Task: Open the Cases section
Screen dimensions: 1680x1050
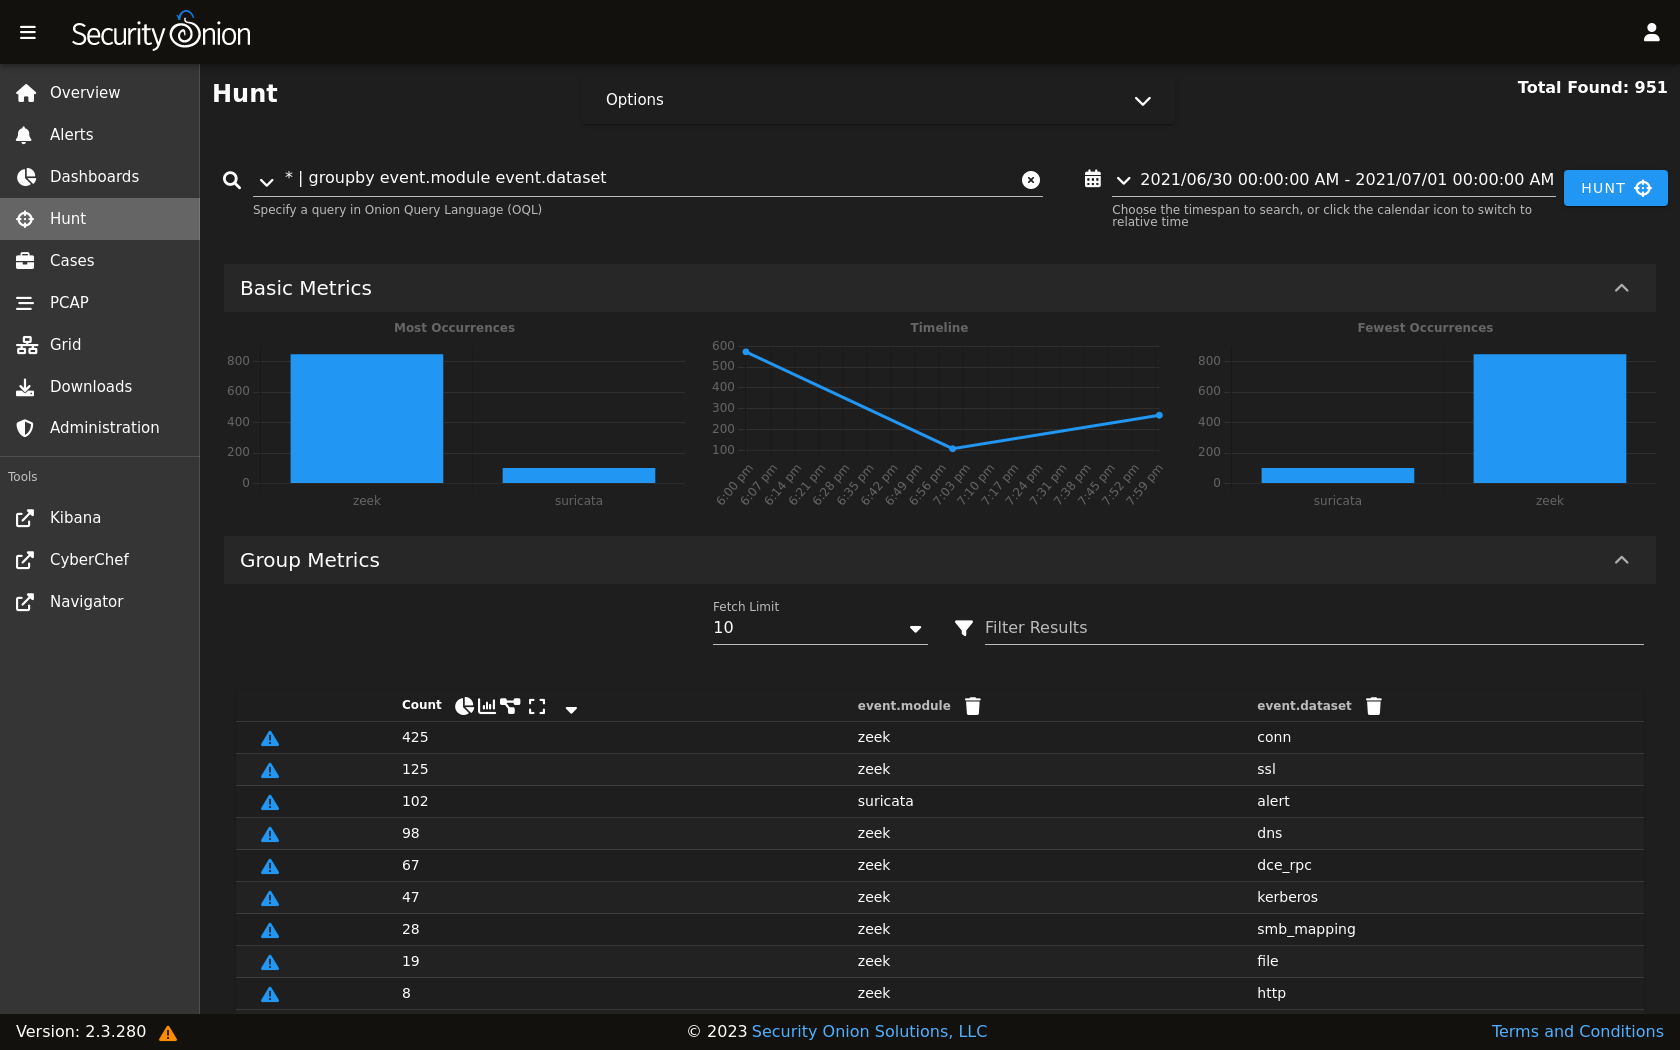Action: pos(100,261)
